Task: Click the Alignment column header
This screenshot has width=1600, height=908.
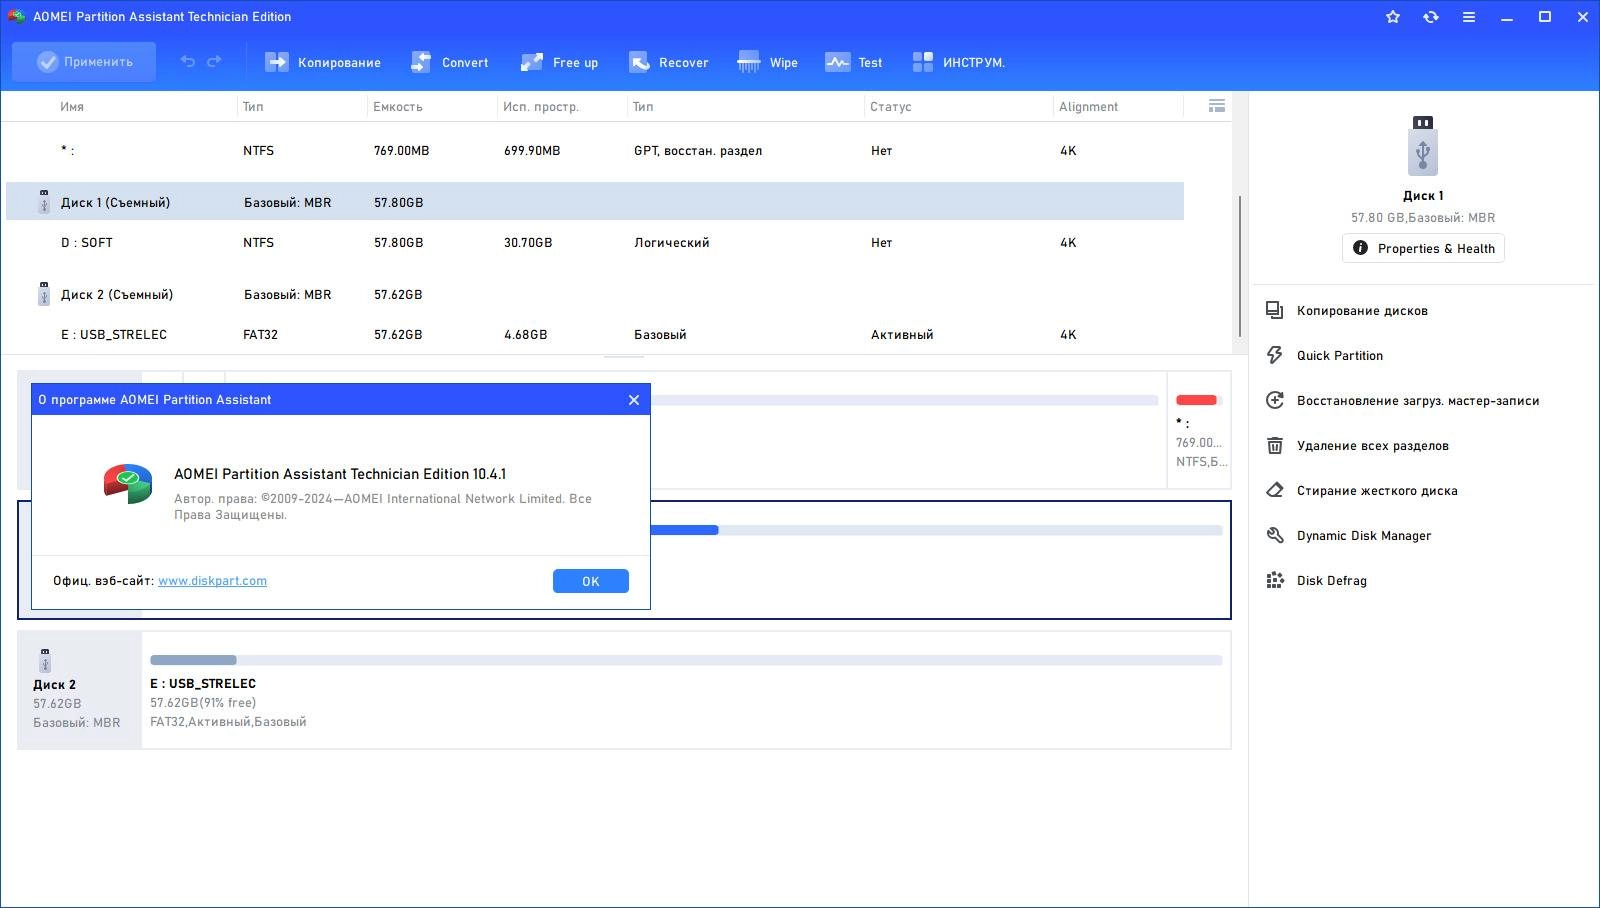Action: point(1088,107)
